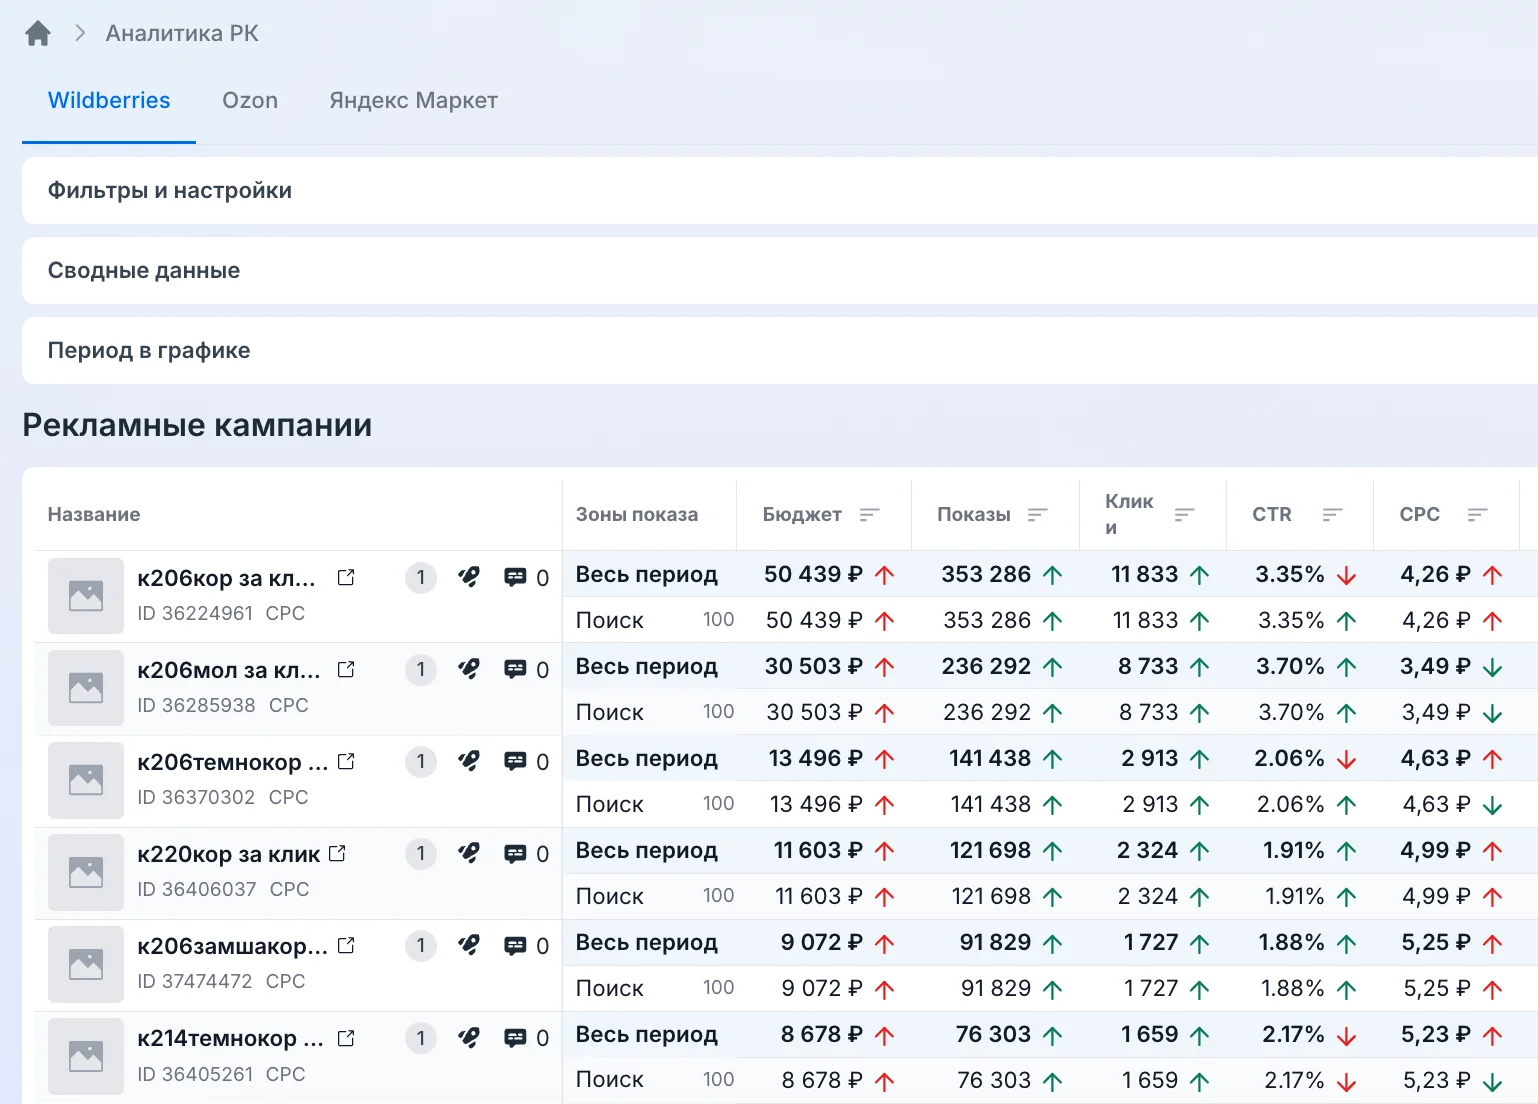Click rocket icon in к206мол row

coord(468,668)
